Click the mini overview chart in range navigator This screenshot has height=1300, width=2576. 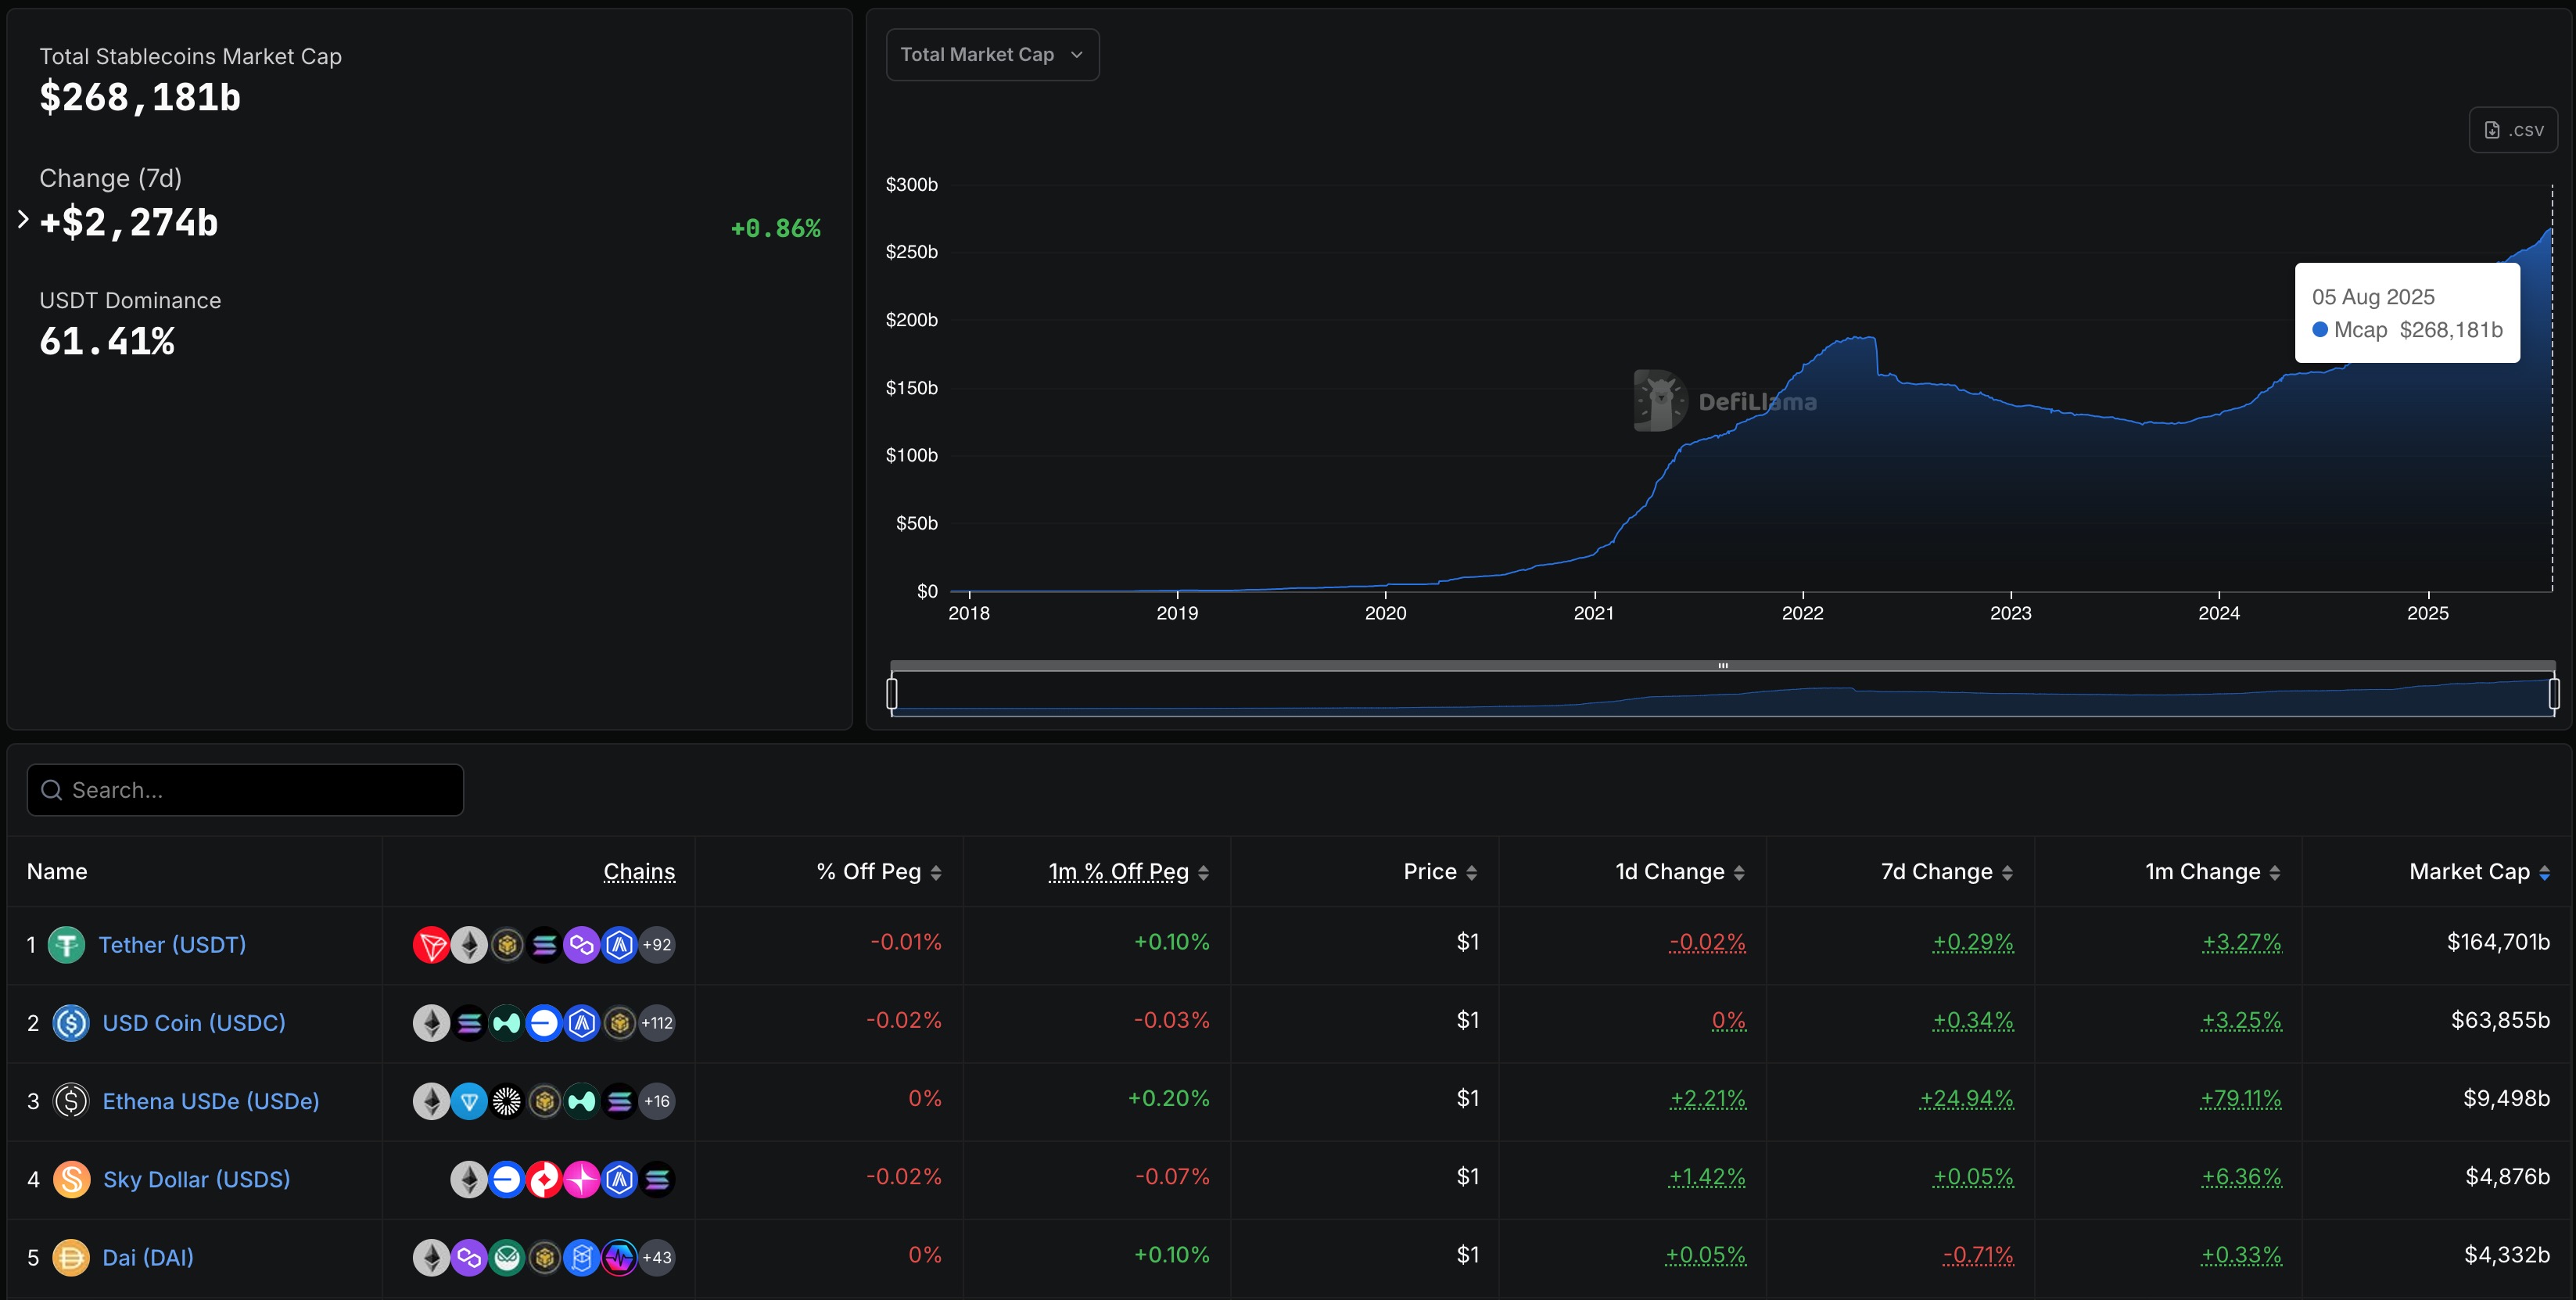pyautogui.click(x=1723, y=694)
